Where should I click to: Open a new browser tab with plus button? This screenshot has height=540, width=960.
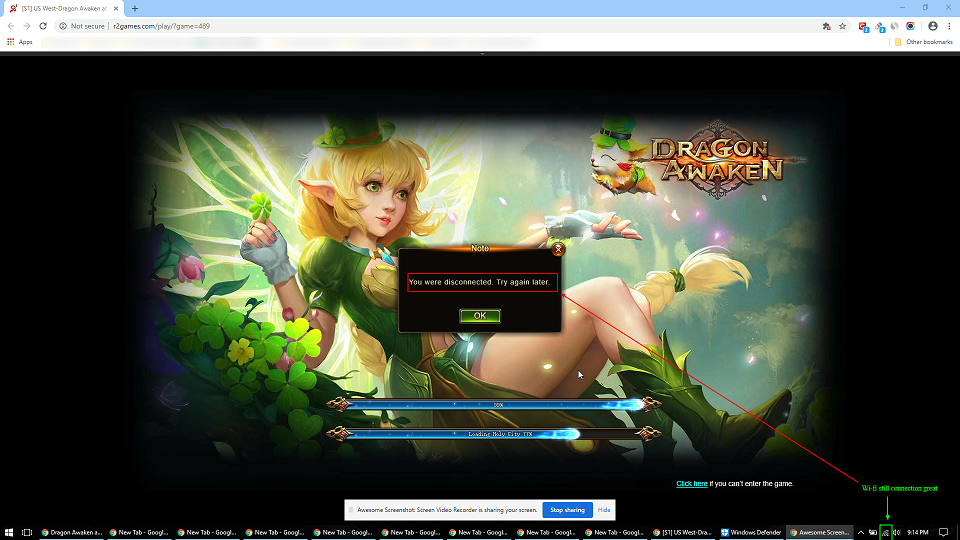(135, 8)
